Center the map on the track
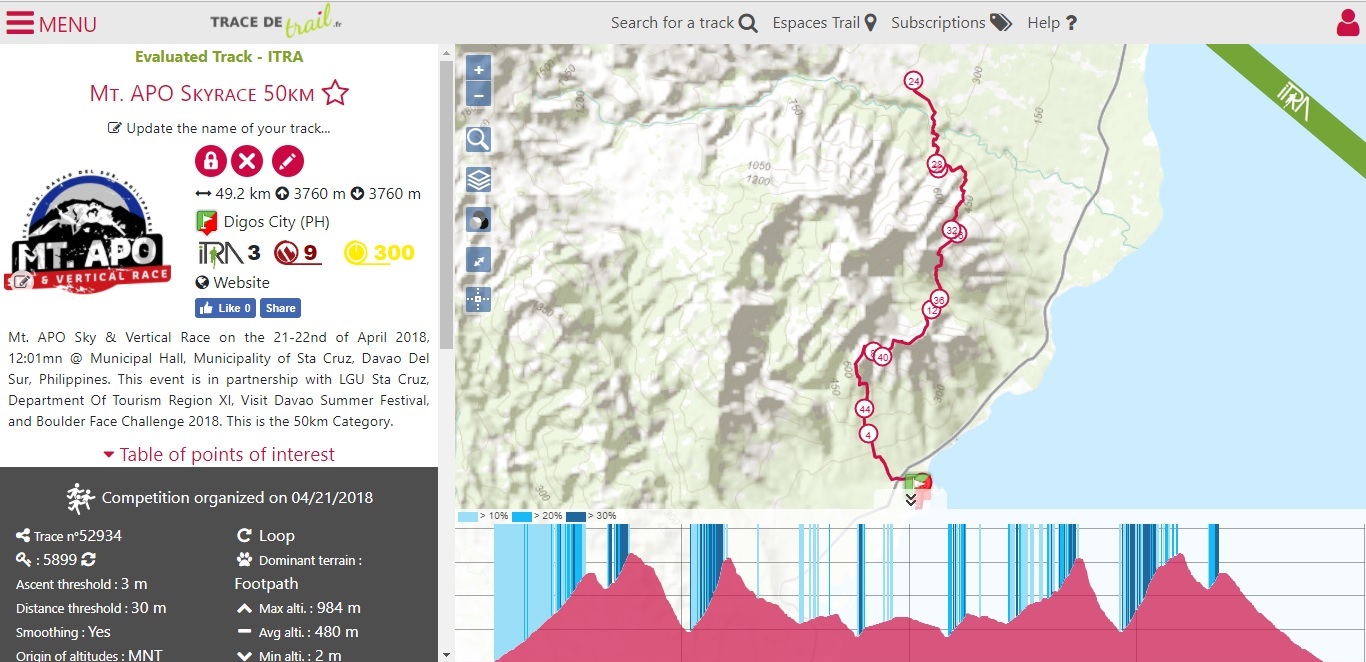 tap(479, 299)
